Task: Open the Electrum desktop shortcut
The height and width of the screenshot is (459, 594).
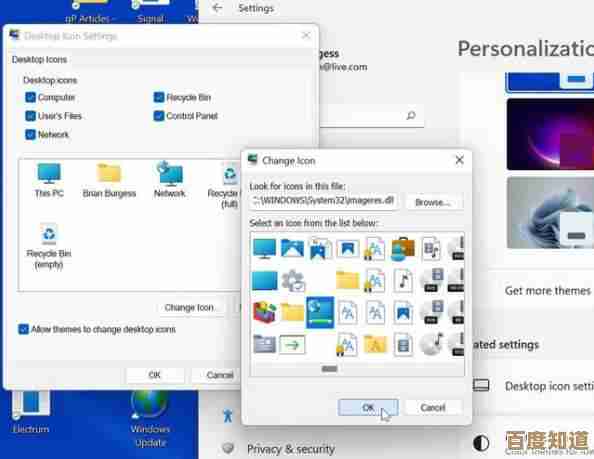Action: (31, 412)
